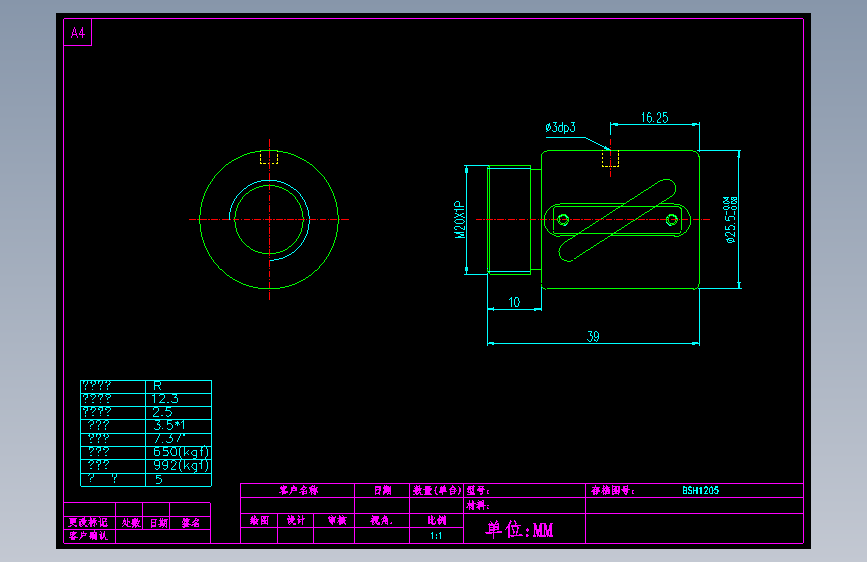This screenshot has height=562, width=867.
Task: Select 日期 cell beside 客户名称
Action: [x=383, y=491]
